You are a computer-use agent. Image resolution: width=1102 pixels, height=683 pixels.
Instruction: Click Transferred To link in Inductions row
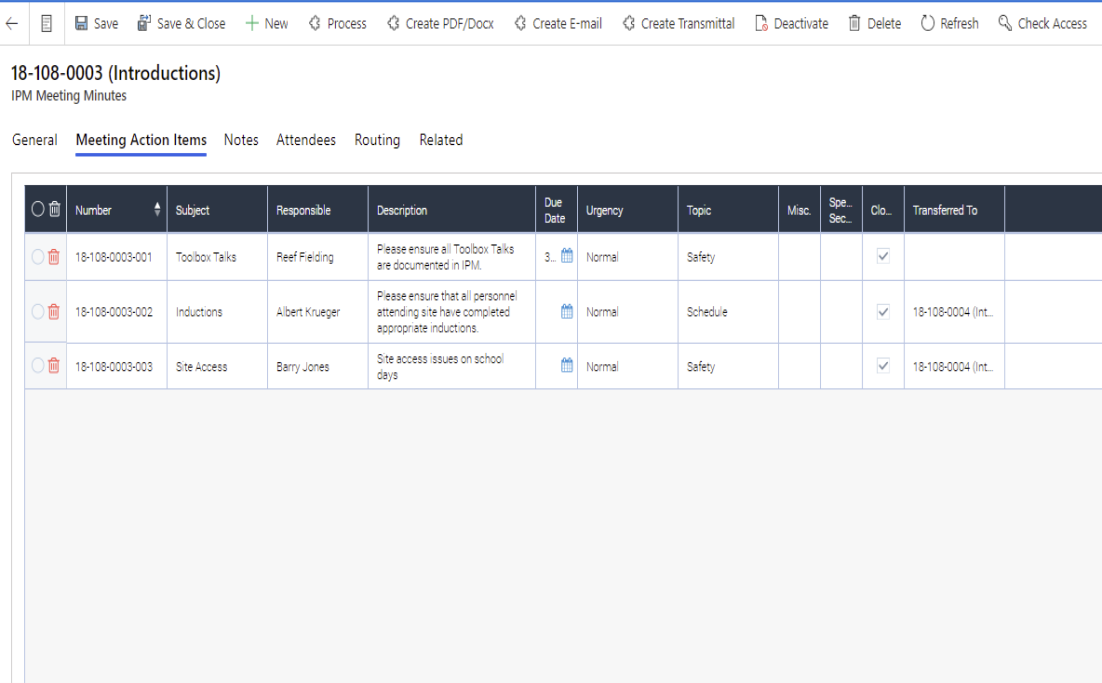(x=952, y=312)
